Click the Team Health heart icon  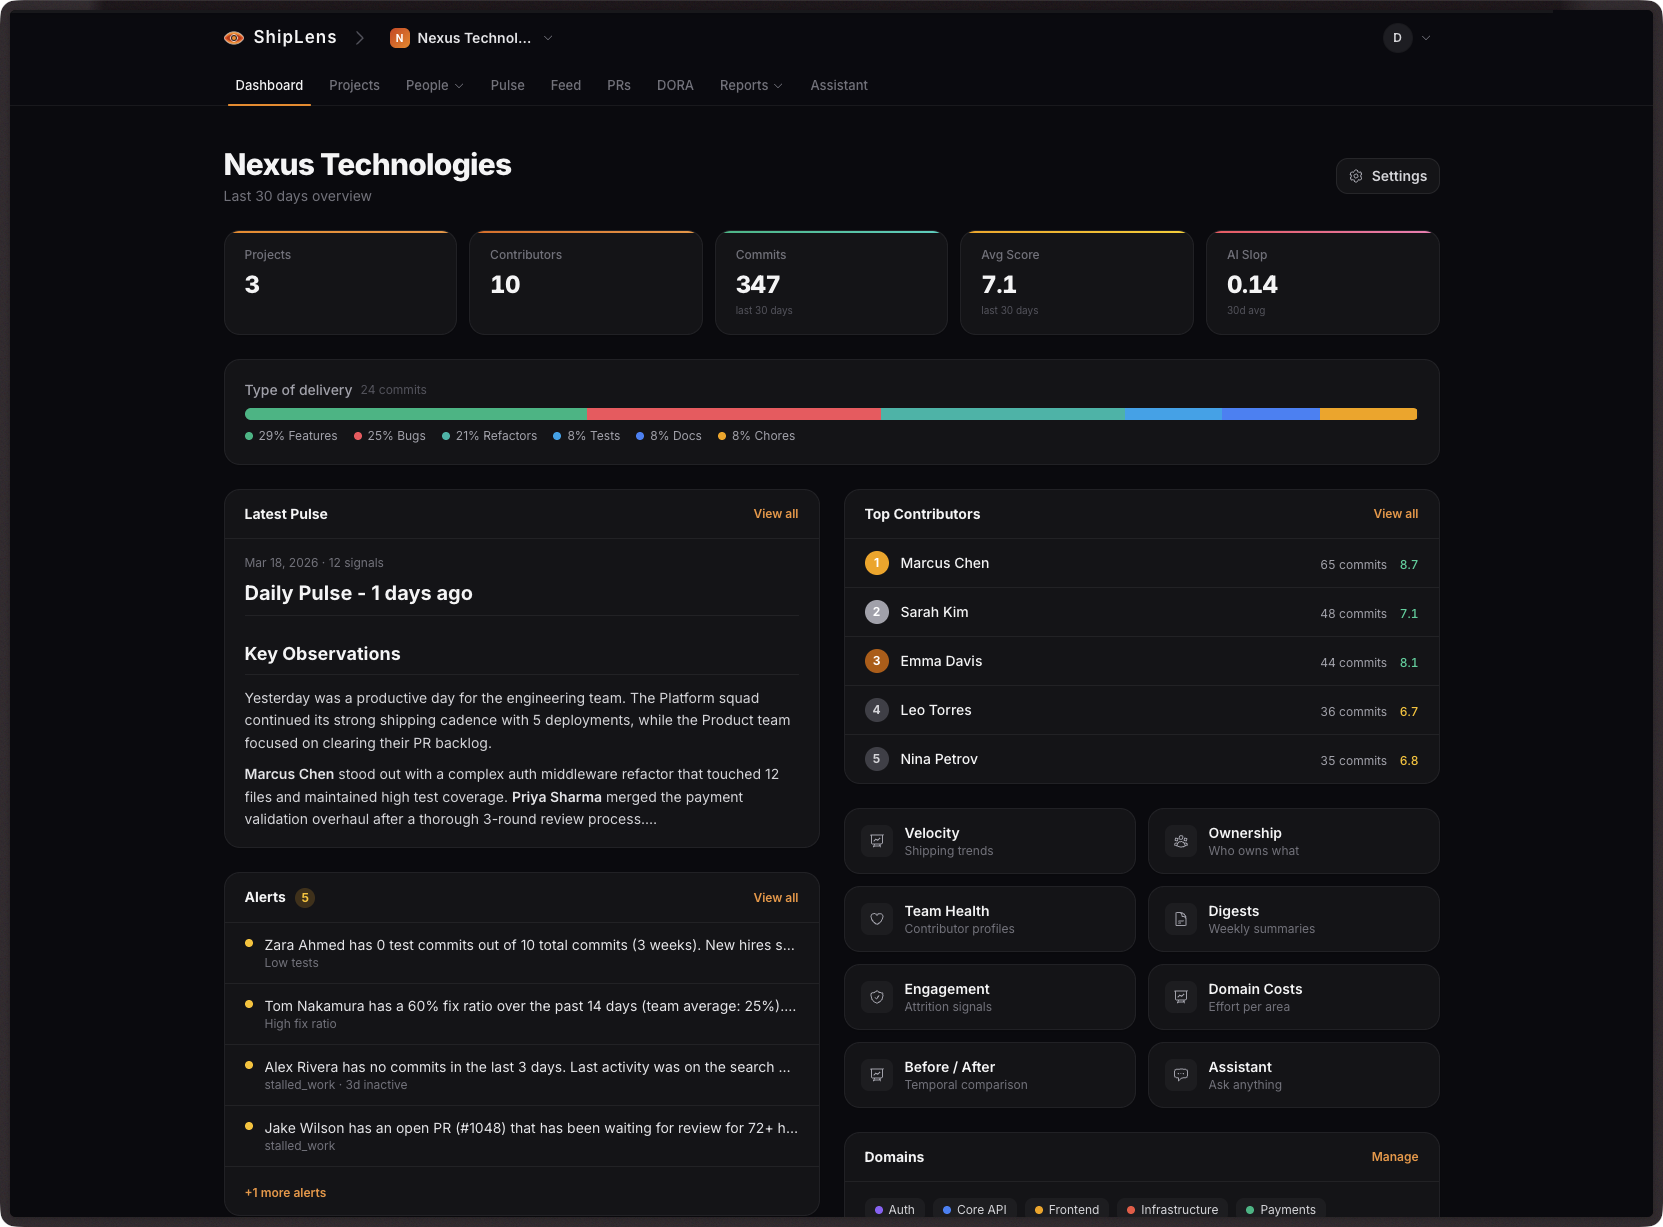point(876,919)
